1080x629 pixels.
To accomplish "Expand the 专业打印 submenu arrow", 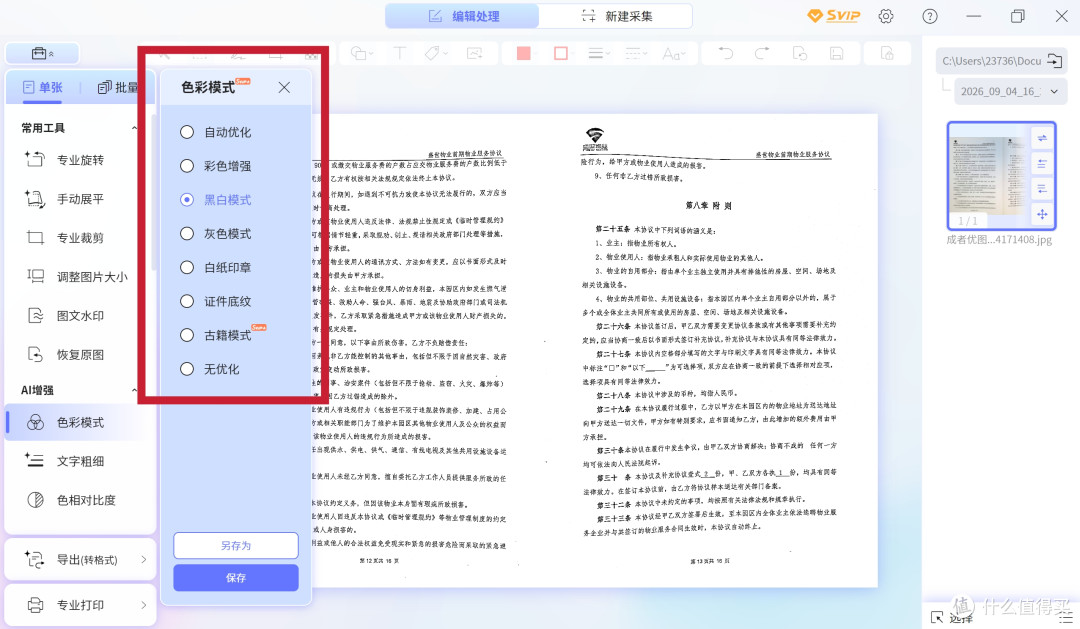I will pos(143,605).
